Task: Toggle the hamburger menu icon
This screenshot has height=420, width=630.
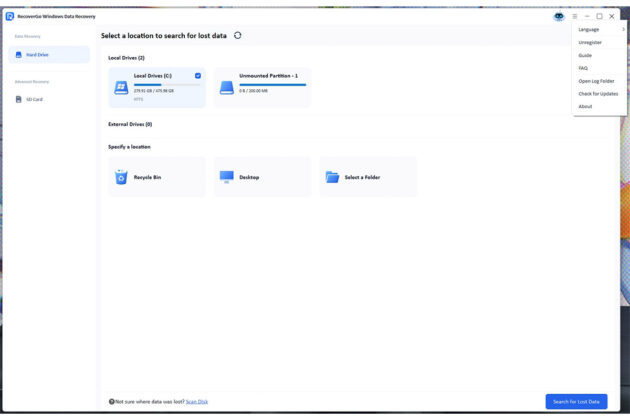Action: pyautogui.click(x=575, y=16)
